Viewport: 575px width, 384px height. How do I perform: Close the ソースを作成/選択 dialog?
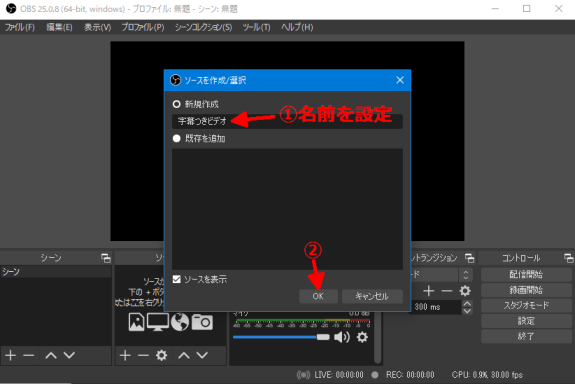coord(400,80)
